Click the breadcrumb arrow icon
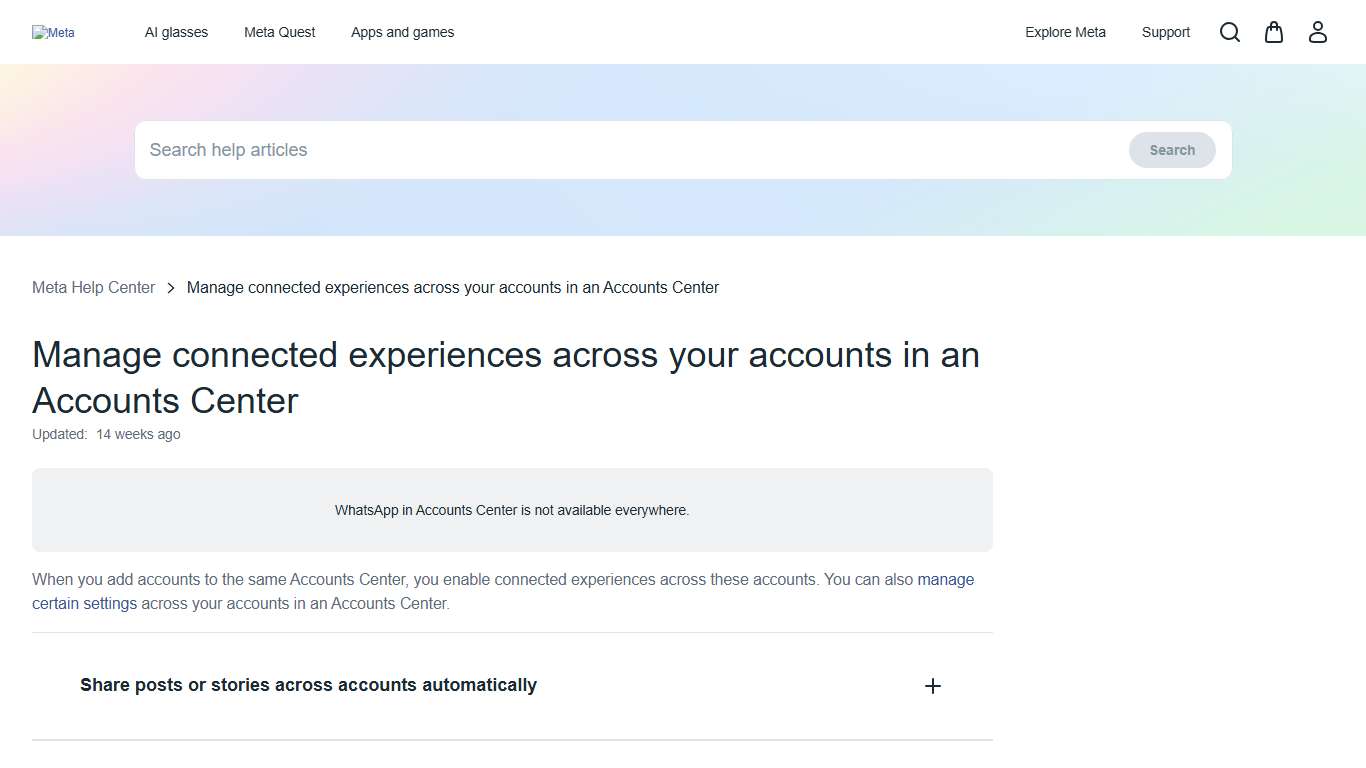The height and width of the screenshot is (768, 1366). [171, 287]
